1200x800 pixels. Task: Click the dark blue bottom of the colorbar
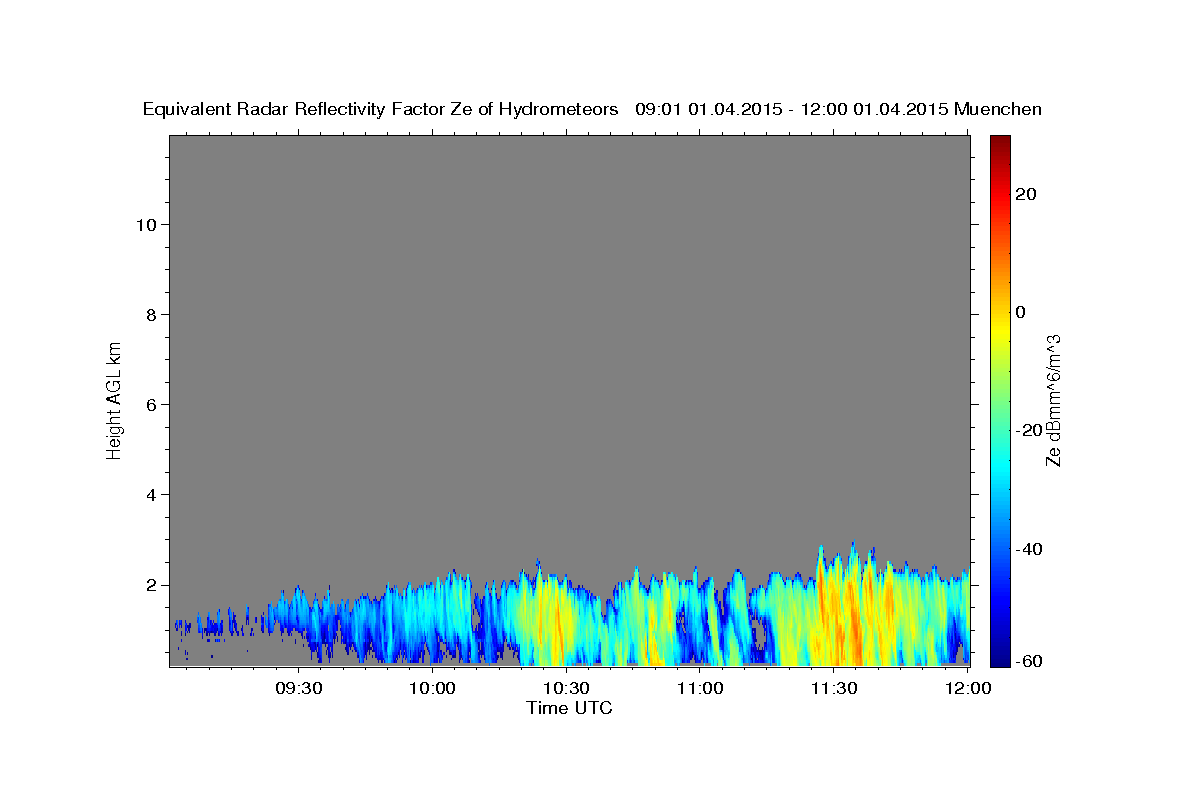click(1000, 656)
